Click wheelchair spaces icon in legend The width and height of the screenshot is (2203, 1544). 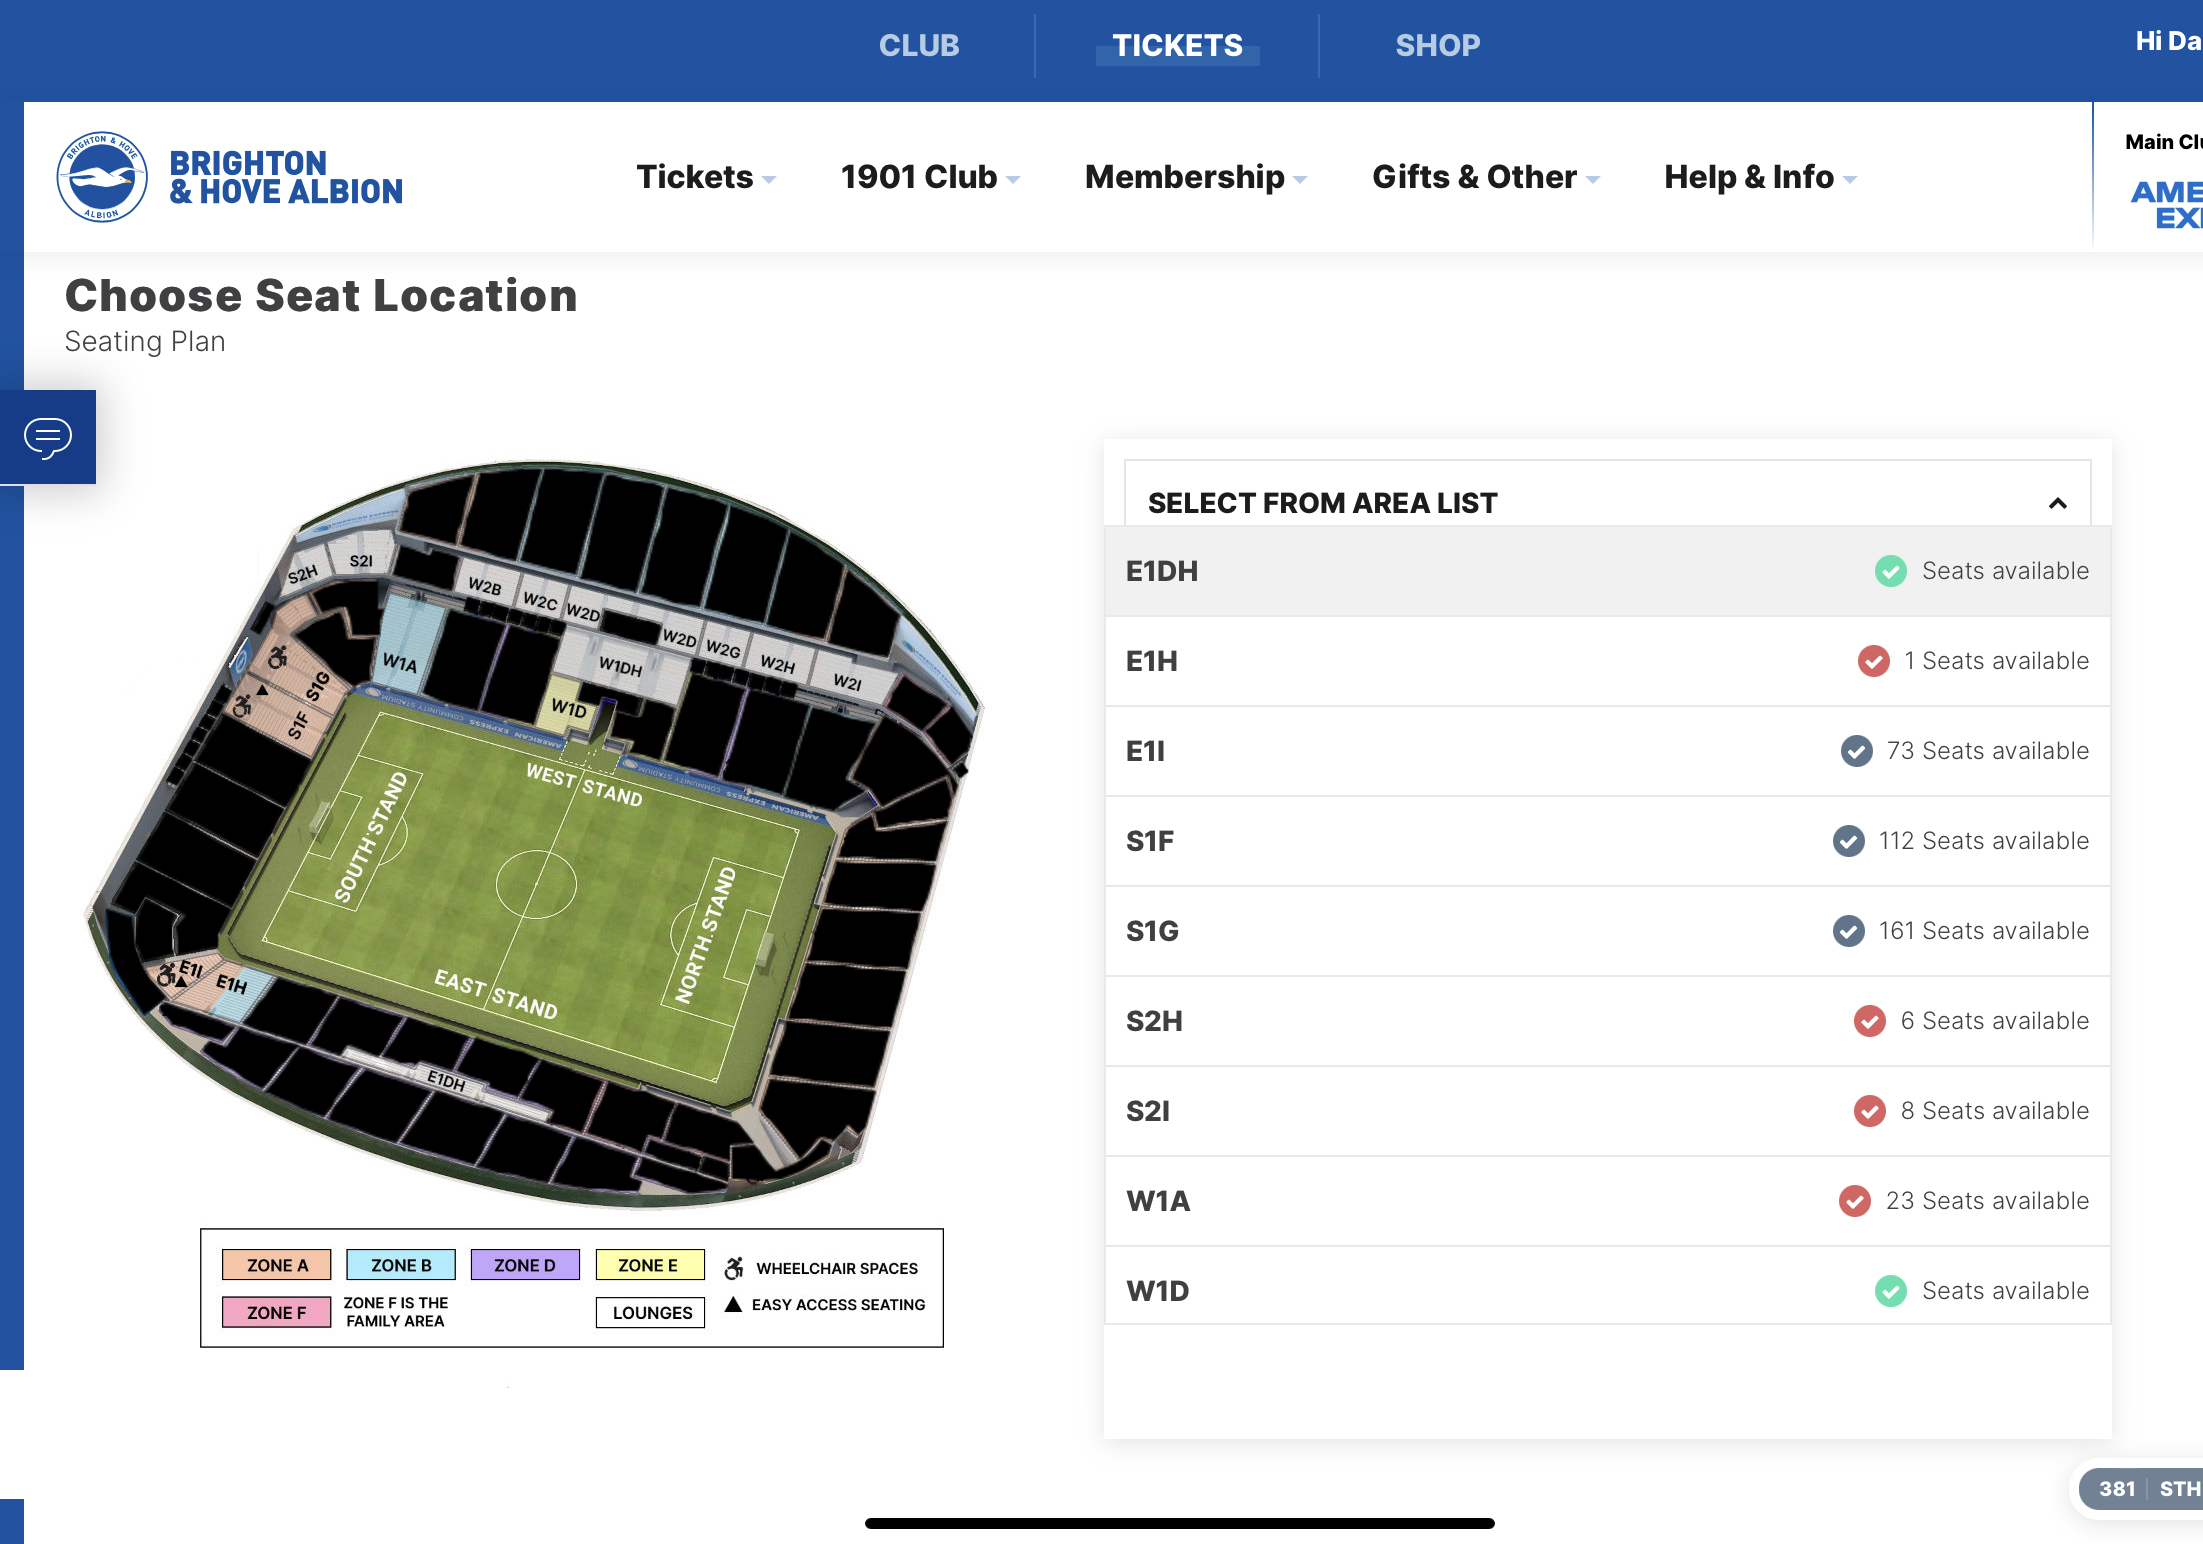734,1268
